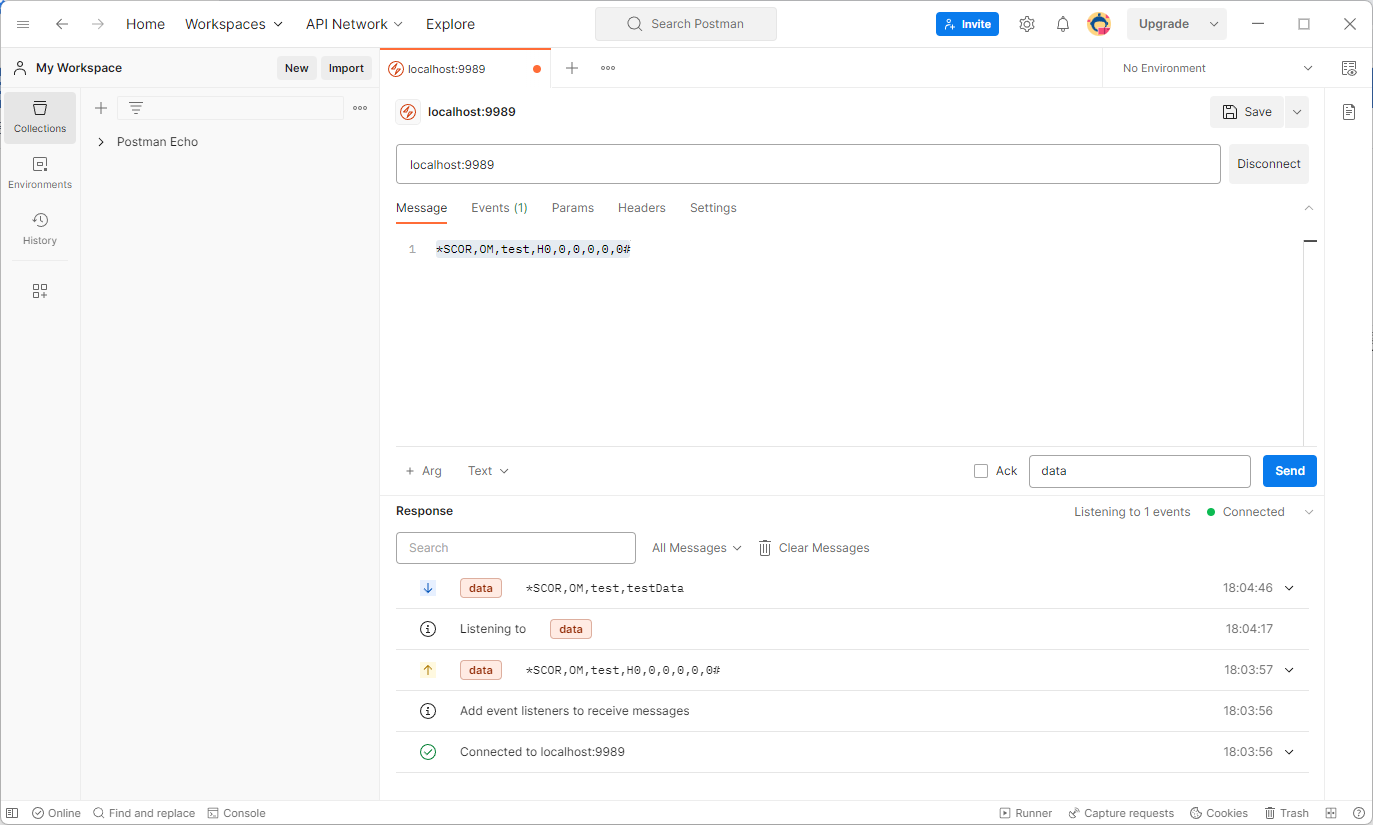
Task: Click the localhost:9989 URL field
Action: (808, 164)
